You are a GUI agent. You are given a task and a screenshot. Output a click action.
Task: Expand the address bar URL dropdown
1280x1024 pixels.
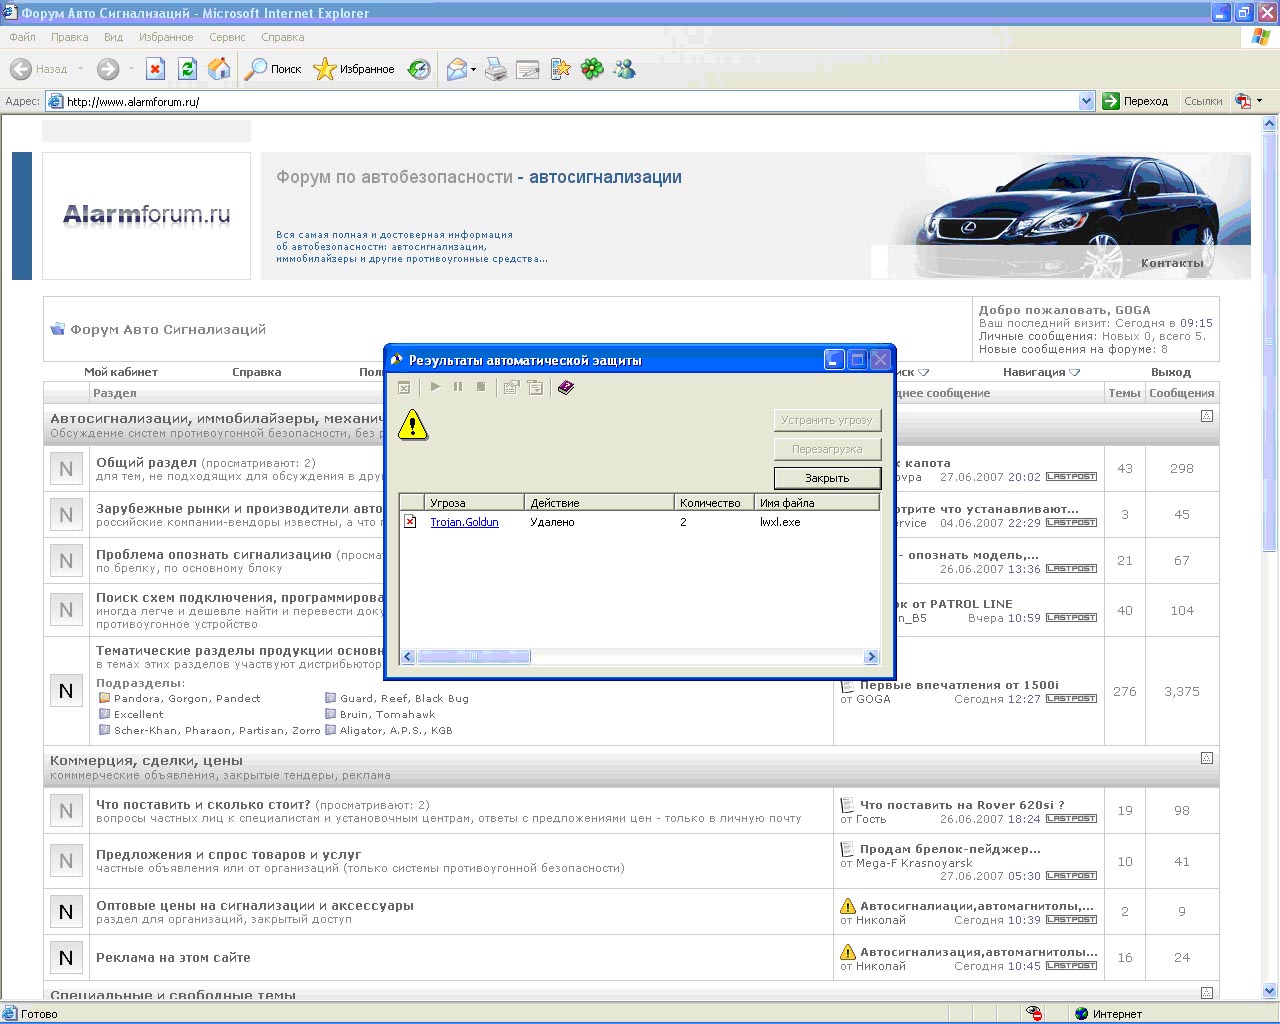click(x=1087, y=101)
